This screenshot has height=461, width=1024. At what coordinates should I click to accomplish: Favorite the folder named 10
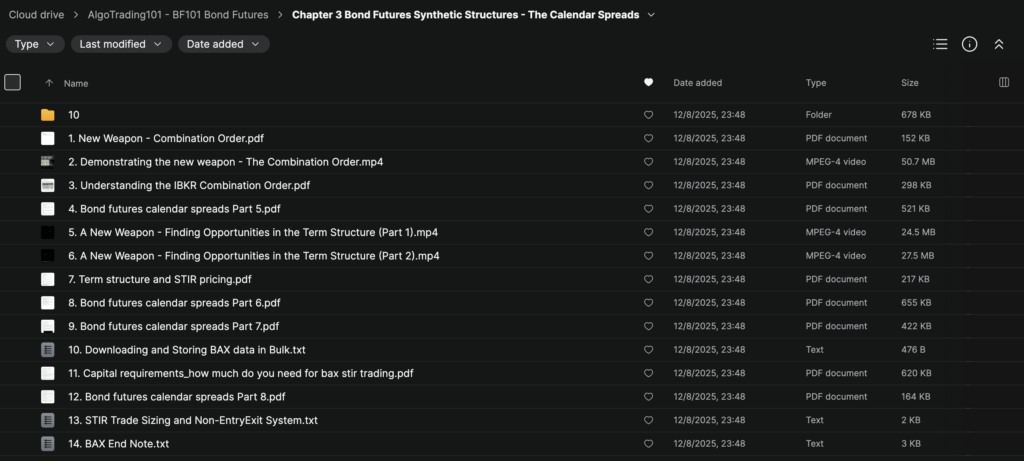(x=648, y=115)
